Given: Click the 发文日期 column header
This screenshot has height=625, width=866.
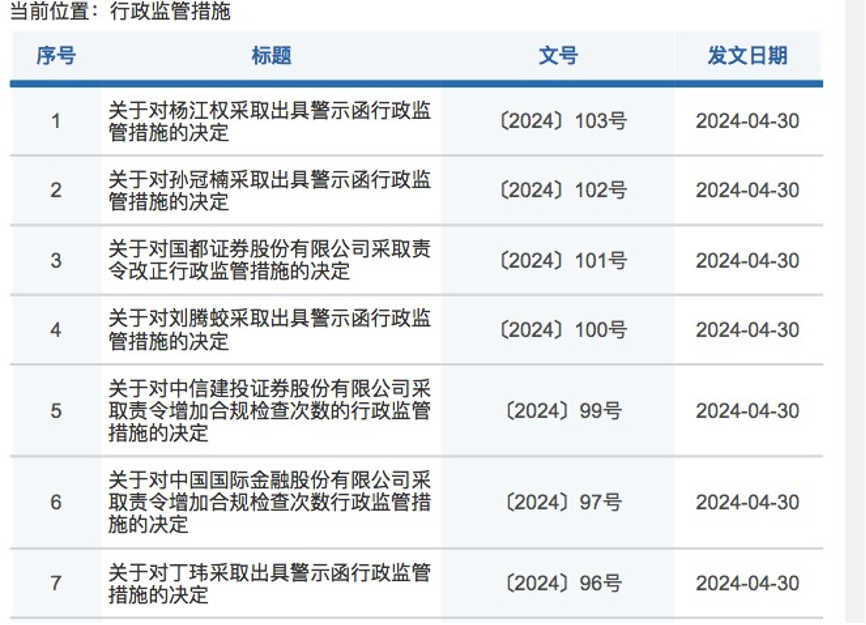Looking at the screenshot, I should click(x=747, y=56).
